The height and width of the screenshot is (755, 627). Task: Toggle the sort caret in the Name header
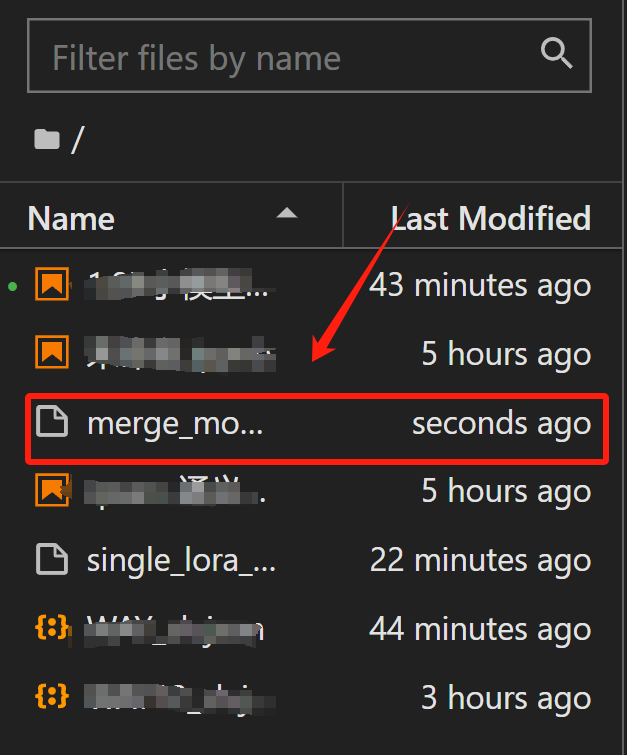[287, 213]
